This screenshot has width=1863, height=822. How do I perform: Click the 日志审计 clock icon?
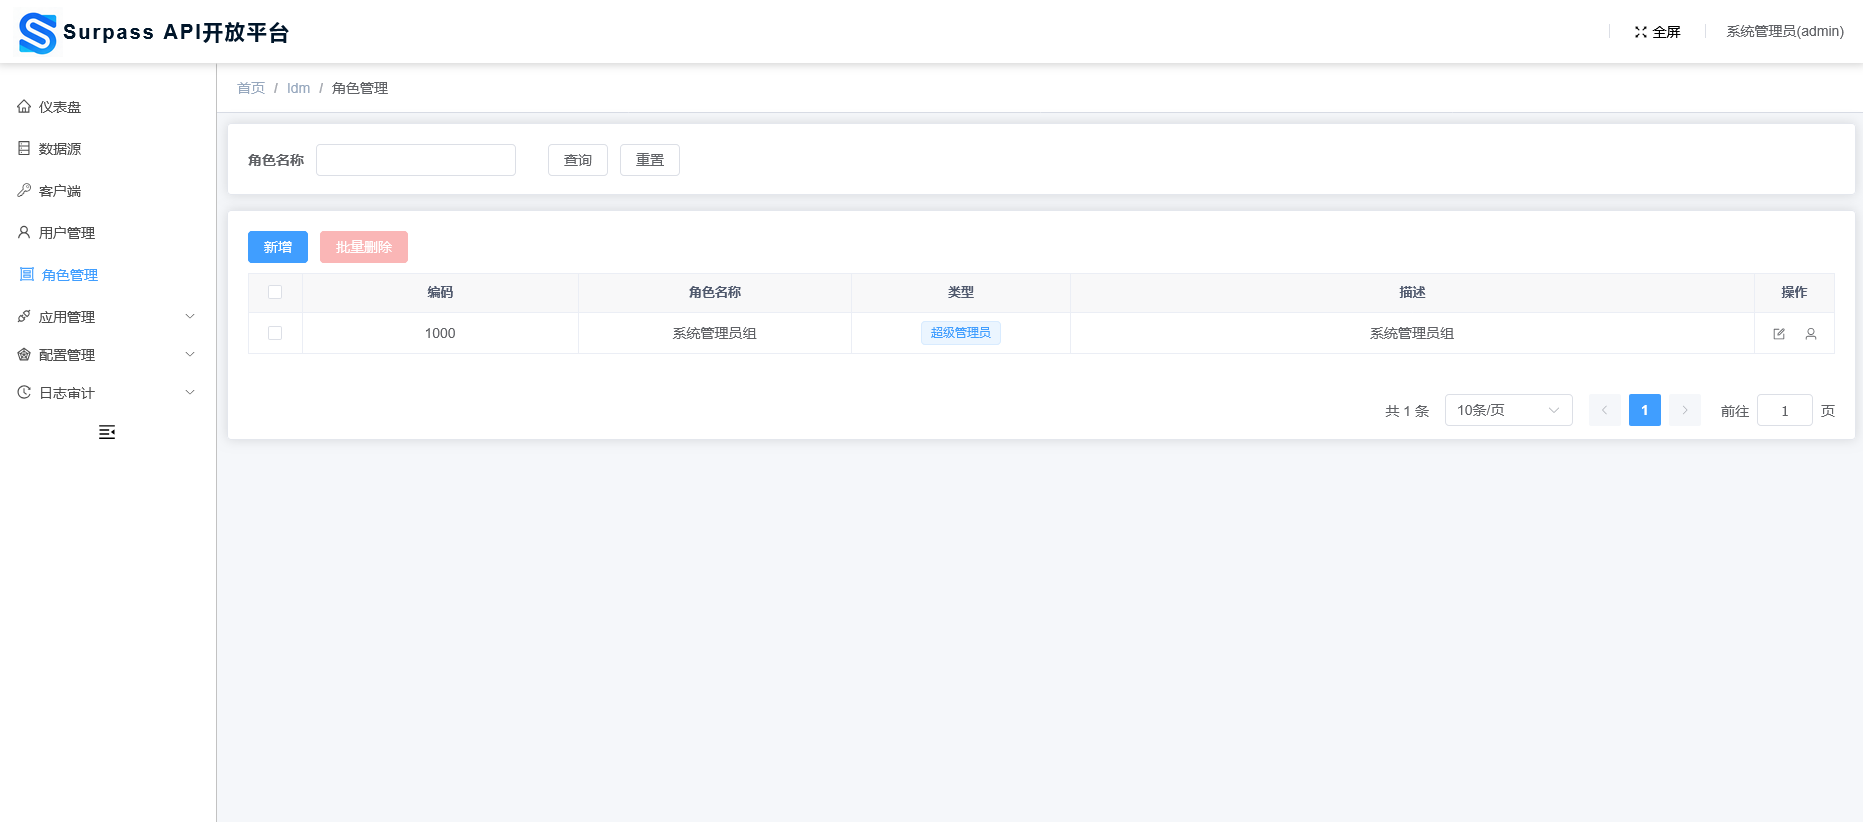24,392
